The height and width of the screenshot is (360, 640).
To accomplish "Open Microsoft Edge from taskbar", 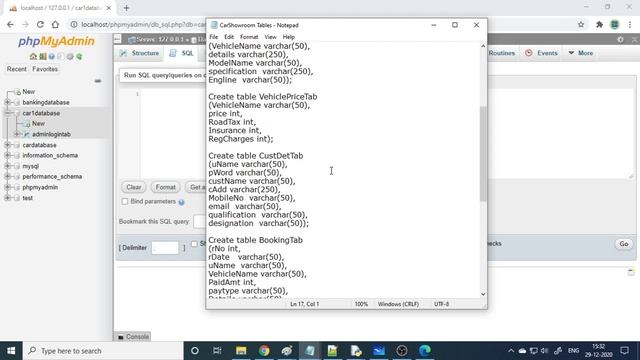I will 425,351.
